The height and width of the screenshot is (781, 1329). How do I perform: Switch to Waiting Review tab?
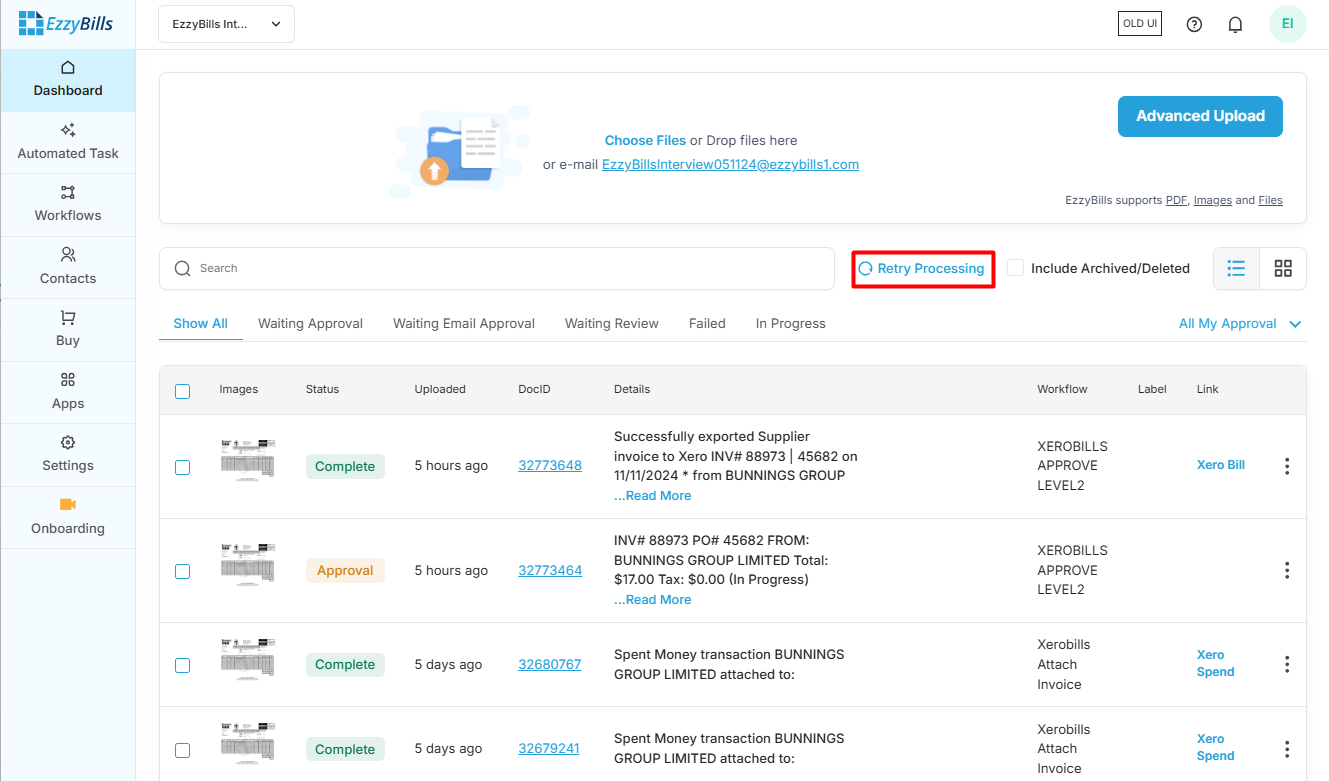(612, 324)
